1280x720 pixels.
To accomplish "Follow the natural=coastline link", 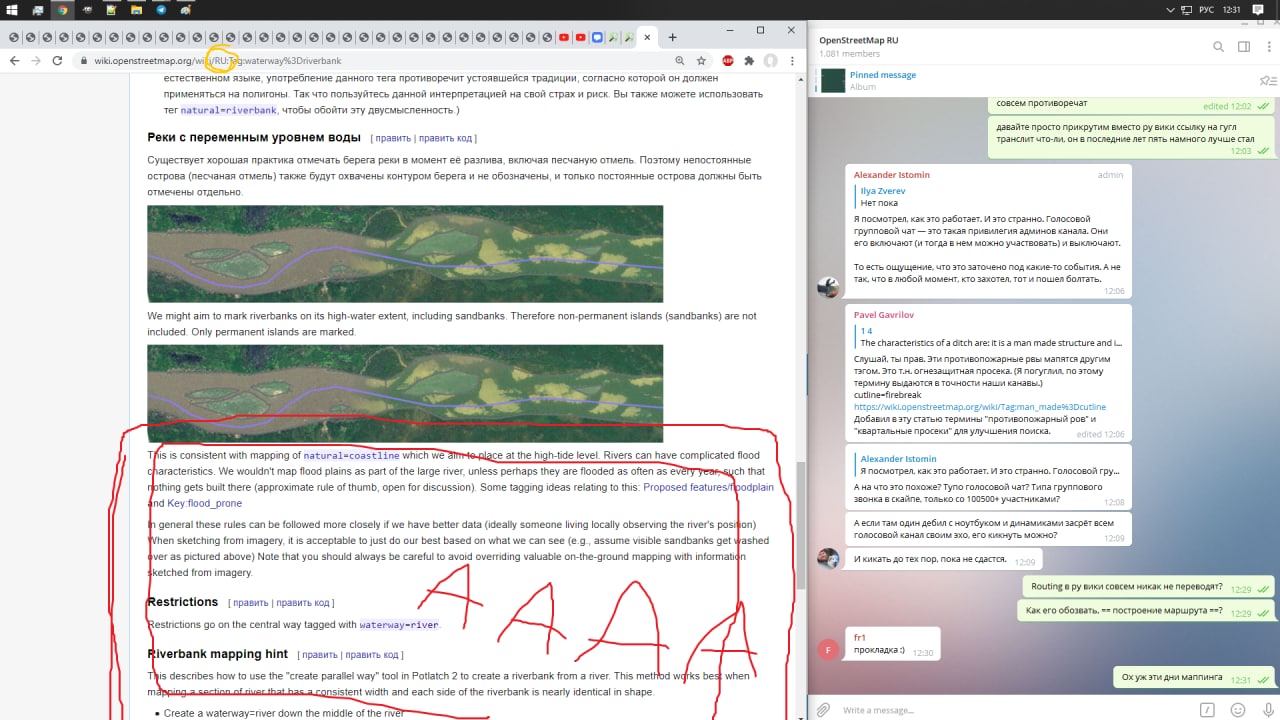I will pyautogui.click(x=351, y=456).
